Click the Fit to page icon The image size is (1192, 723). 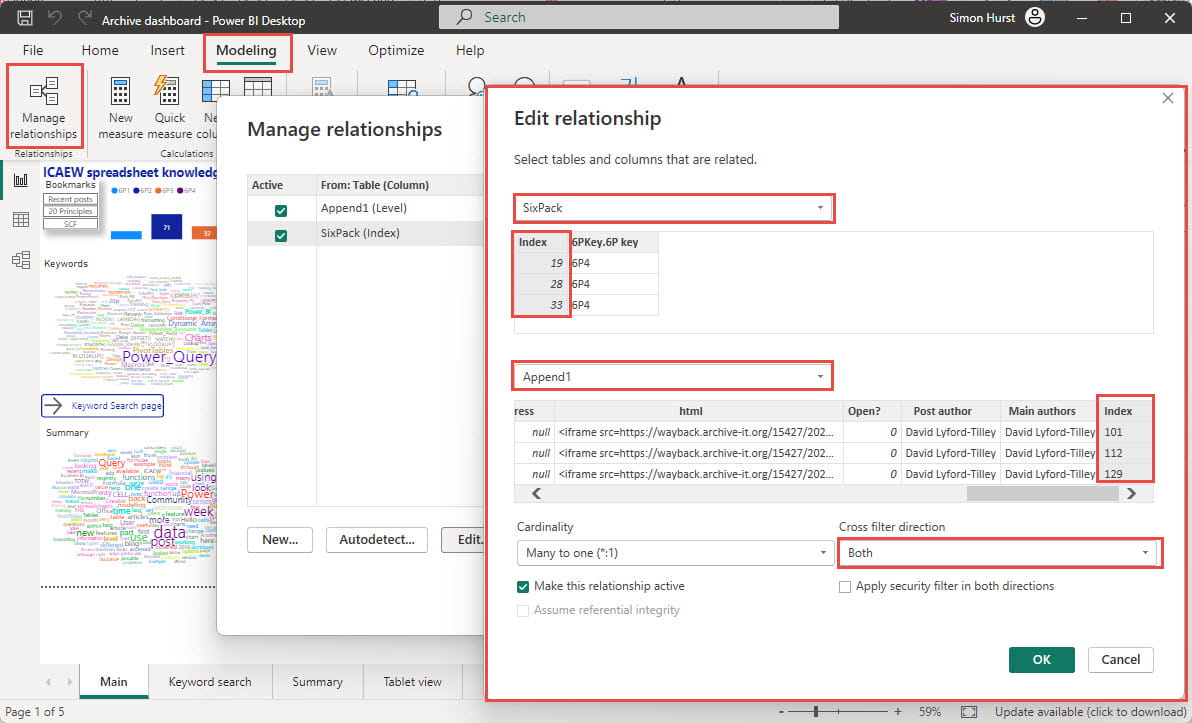pos(968,712)
